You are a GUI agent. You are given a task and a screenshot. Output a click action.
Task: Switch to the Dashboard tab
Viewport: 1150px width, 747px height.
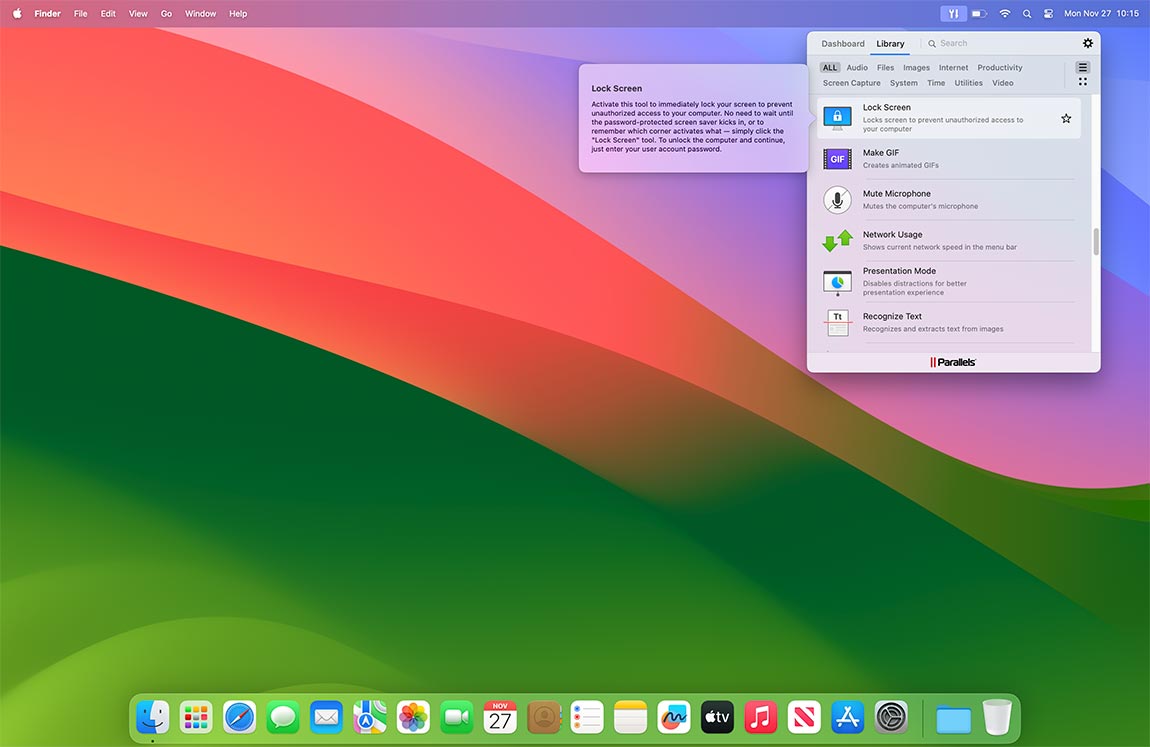pos(843,44)
